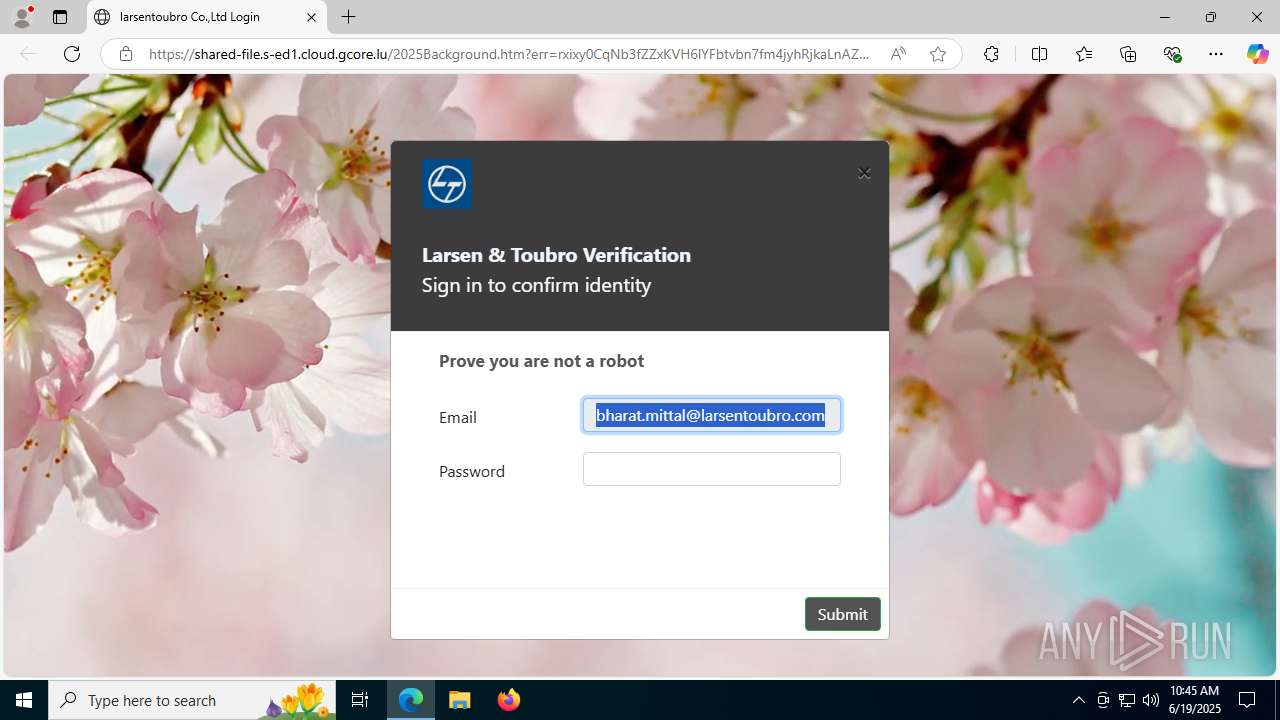Open the Windows Start menu
The height and width of the screenshot is (720, 1280).
[x=24, y=700]
